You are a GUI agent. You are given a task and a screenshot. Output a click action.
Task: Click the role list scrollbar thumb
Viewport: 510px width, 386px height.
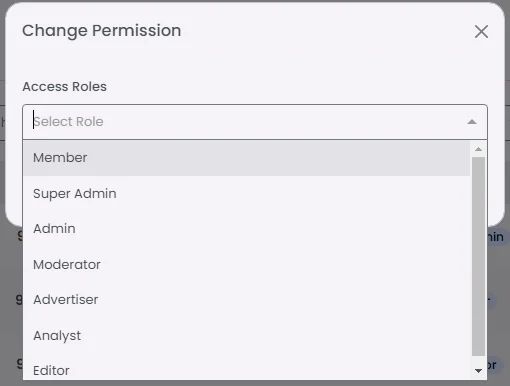(x=478, y=257)
